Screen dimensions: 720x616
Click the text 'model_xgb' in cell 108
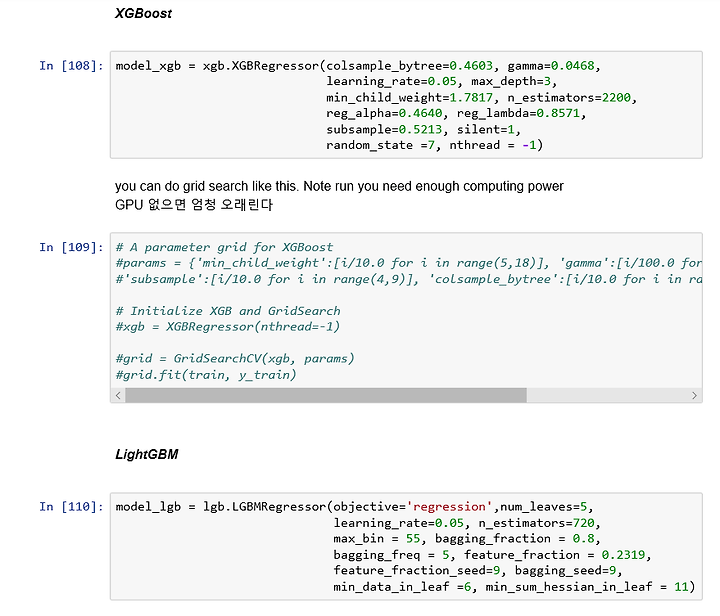click(148, 66)
